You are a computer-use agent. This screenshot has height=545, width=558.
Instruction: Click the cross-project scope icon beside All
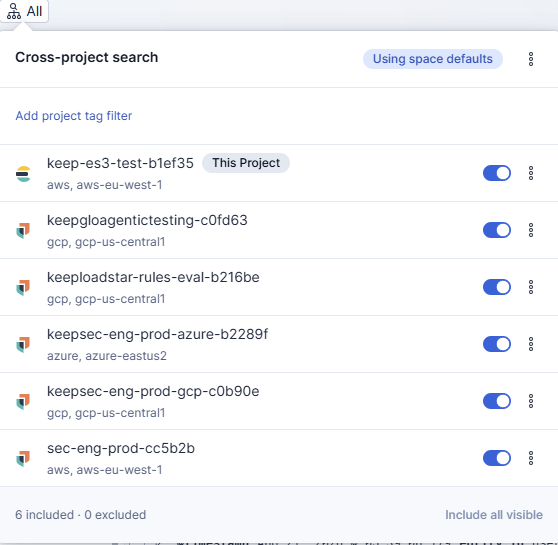coord(14,11)
